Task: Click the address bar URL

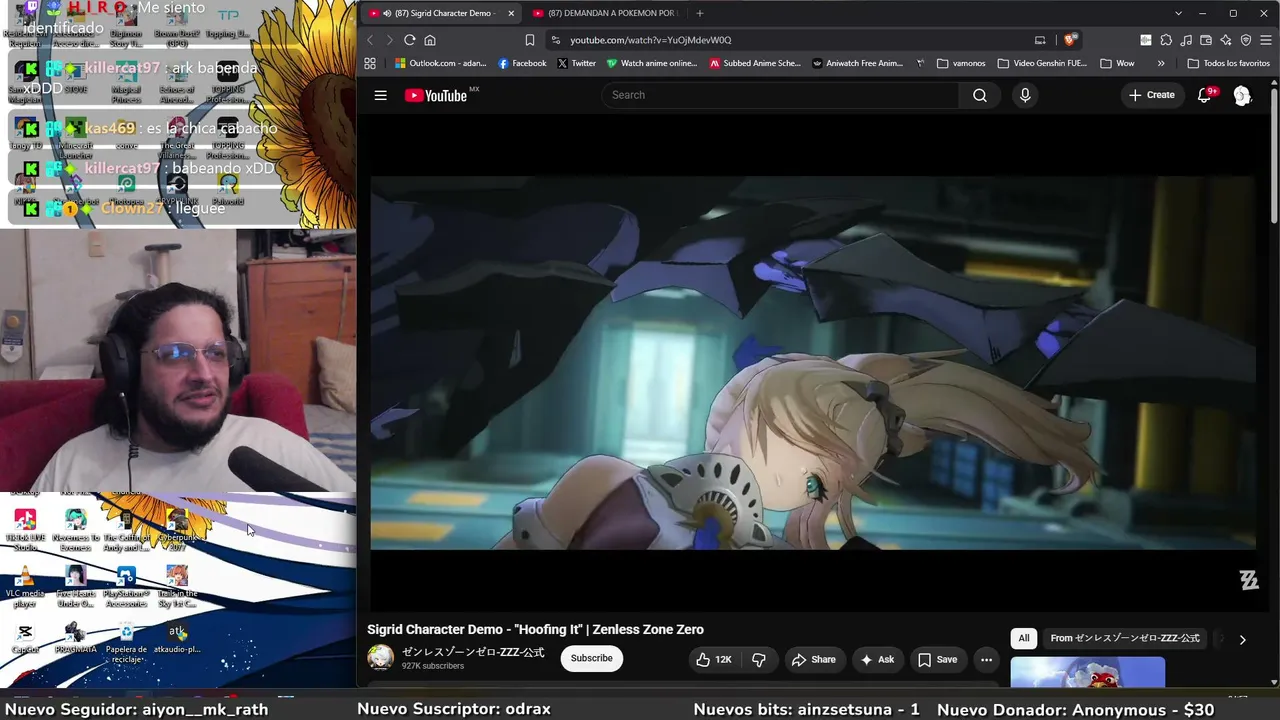Action: click(651, 40)
